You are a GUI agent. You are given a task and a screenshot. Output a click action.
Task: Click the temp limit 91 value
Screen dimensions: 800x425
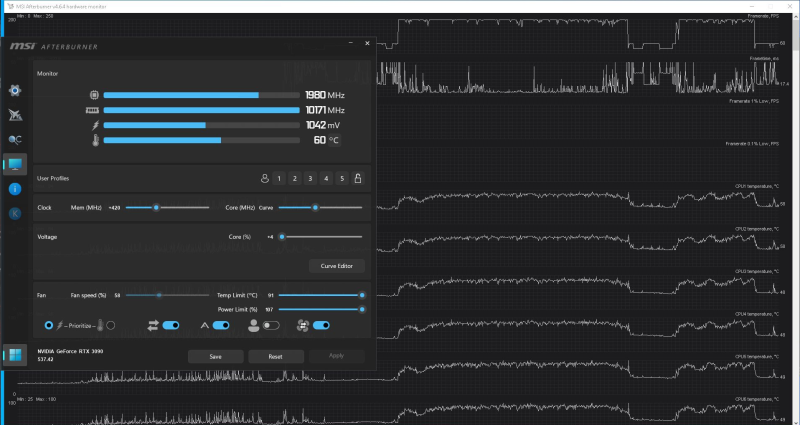coord(270,295)
